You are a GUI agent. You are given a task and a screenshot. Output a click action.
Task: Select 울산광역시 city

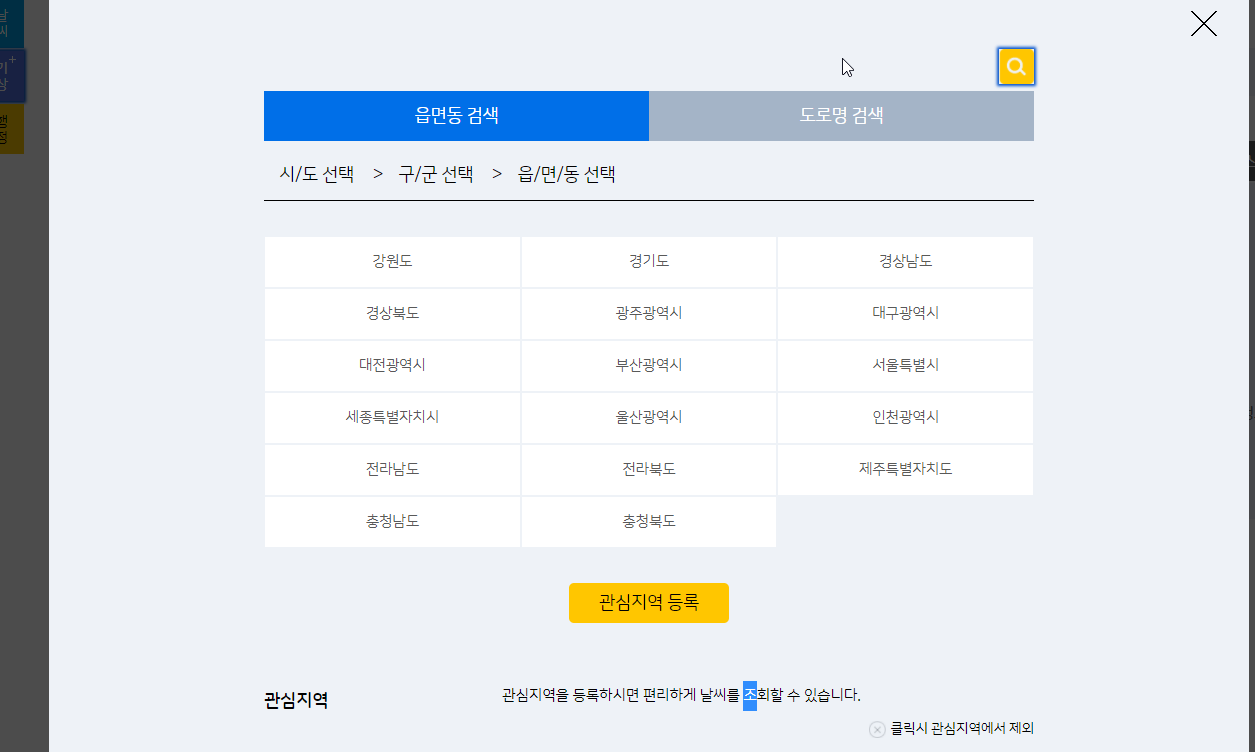pos(649,418)
